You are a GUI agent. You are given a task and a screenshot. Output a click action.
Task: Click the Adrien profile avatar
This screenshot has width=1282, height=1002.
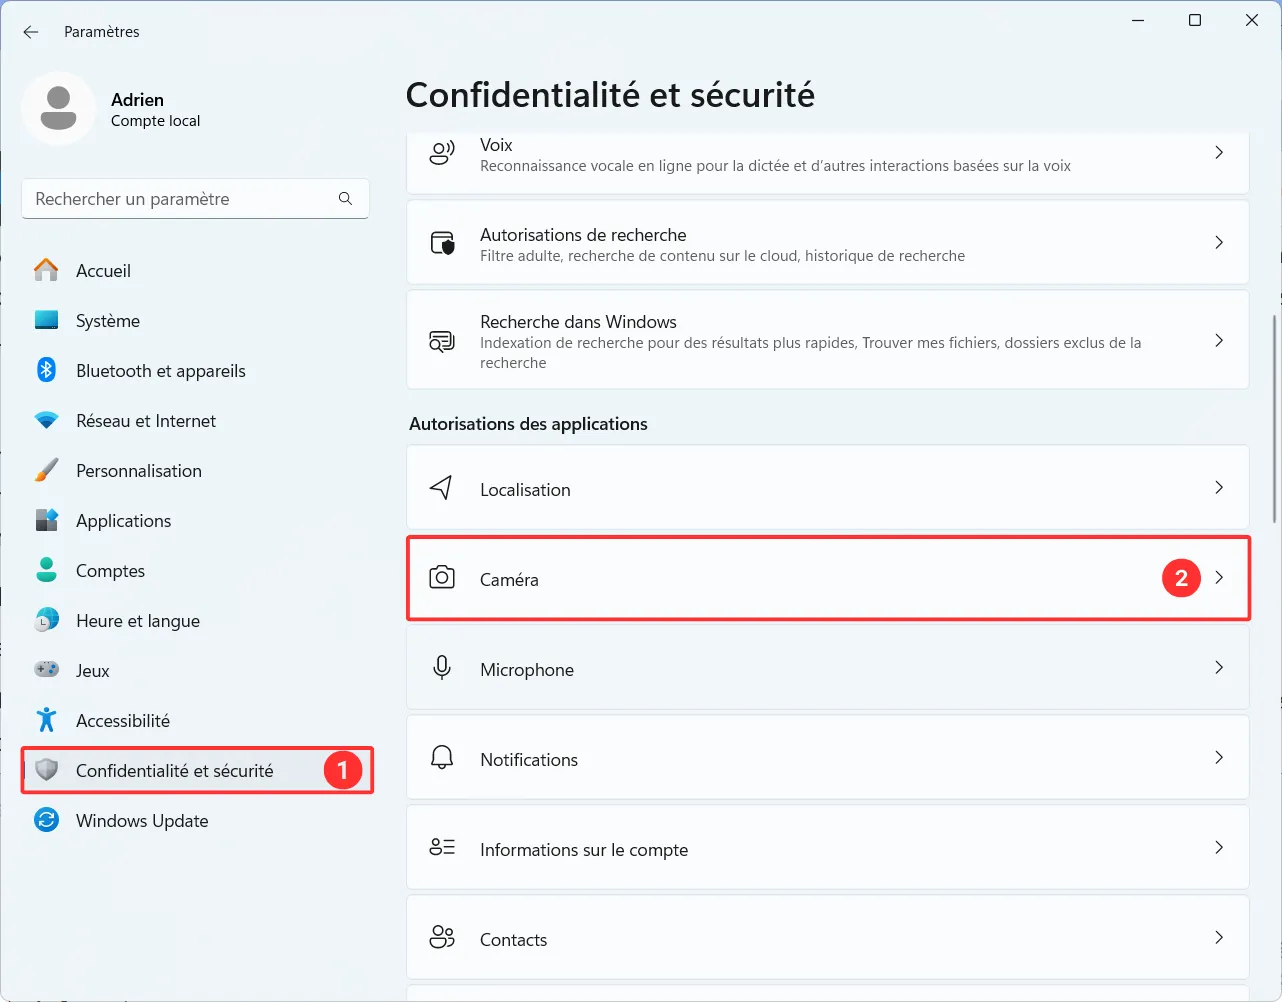point(58,108)
